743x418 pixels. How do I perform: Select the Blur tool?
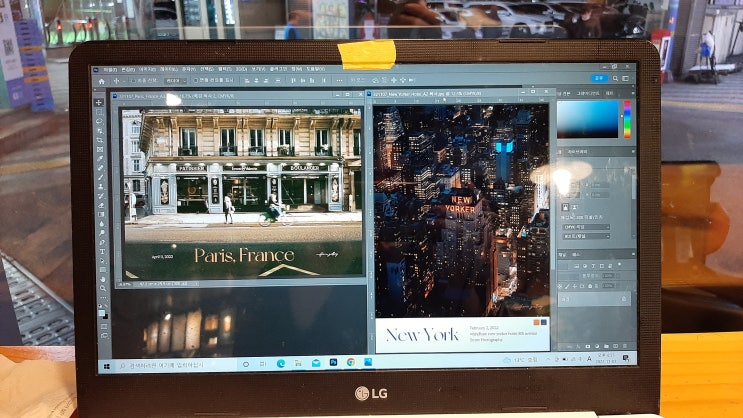pyautogui.click(x=101, y=224)
